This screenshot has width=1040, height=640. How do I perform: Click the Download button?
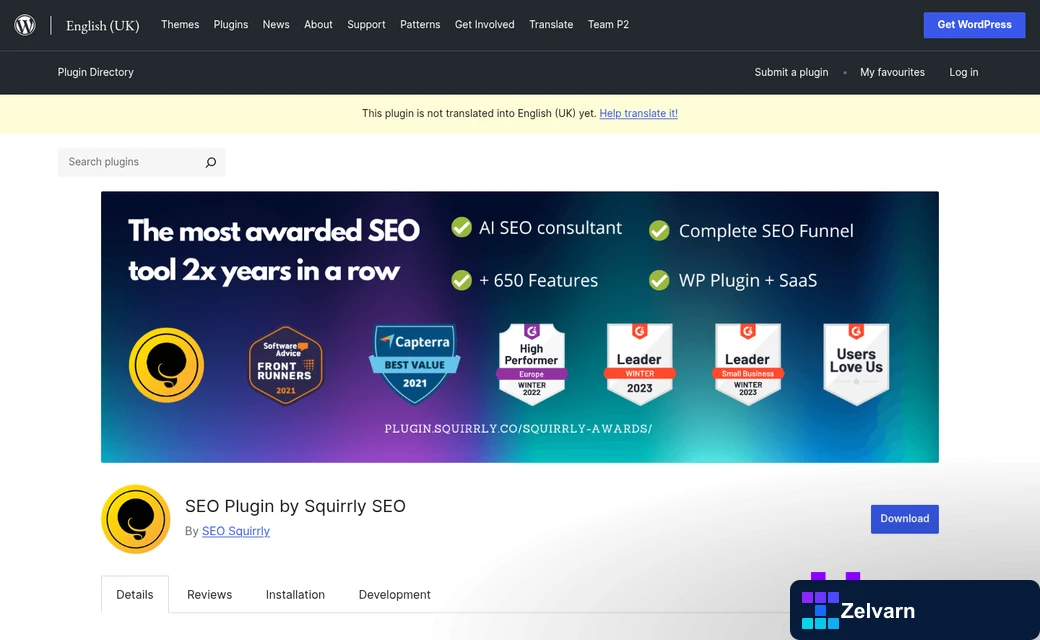[x=905, y=519]
